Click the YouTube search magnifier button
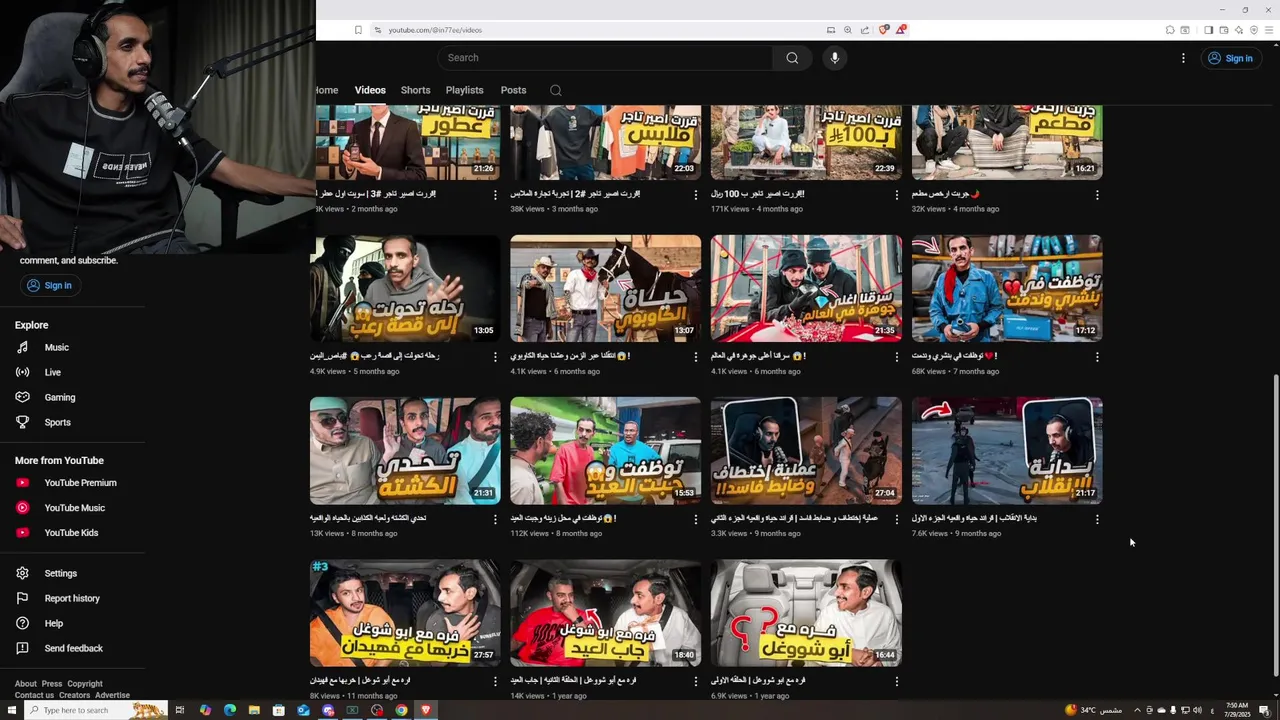The width and height of the screenshot is (1280, 720). click(x=792, y=58)
